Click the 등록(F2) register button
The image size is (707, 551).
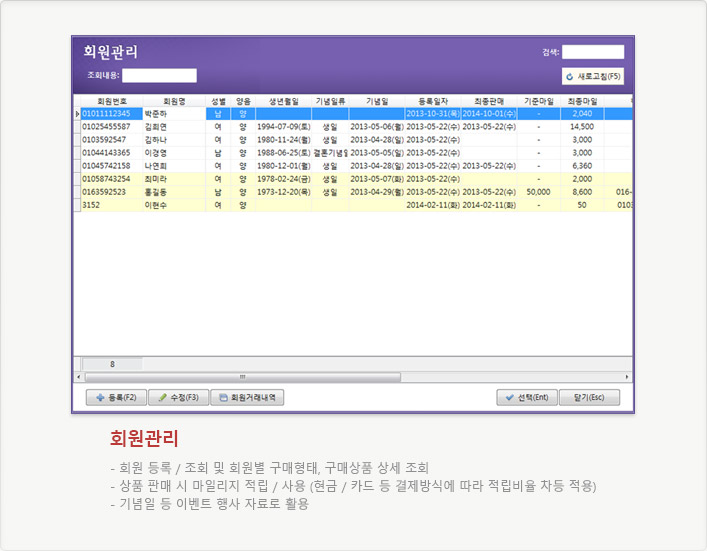point(116,397)
